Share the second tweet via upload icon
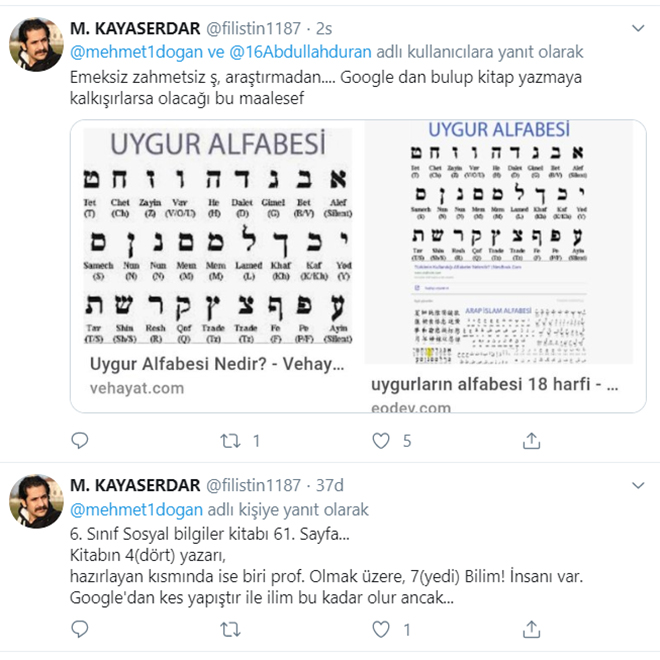Image resolution: width=660 pixels, height=660 pixels. point(531,629)
